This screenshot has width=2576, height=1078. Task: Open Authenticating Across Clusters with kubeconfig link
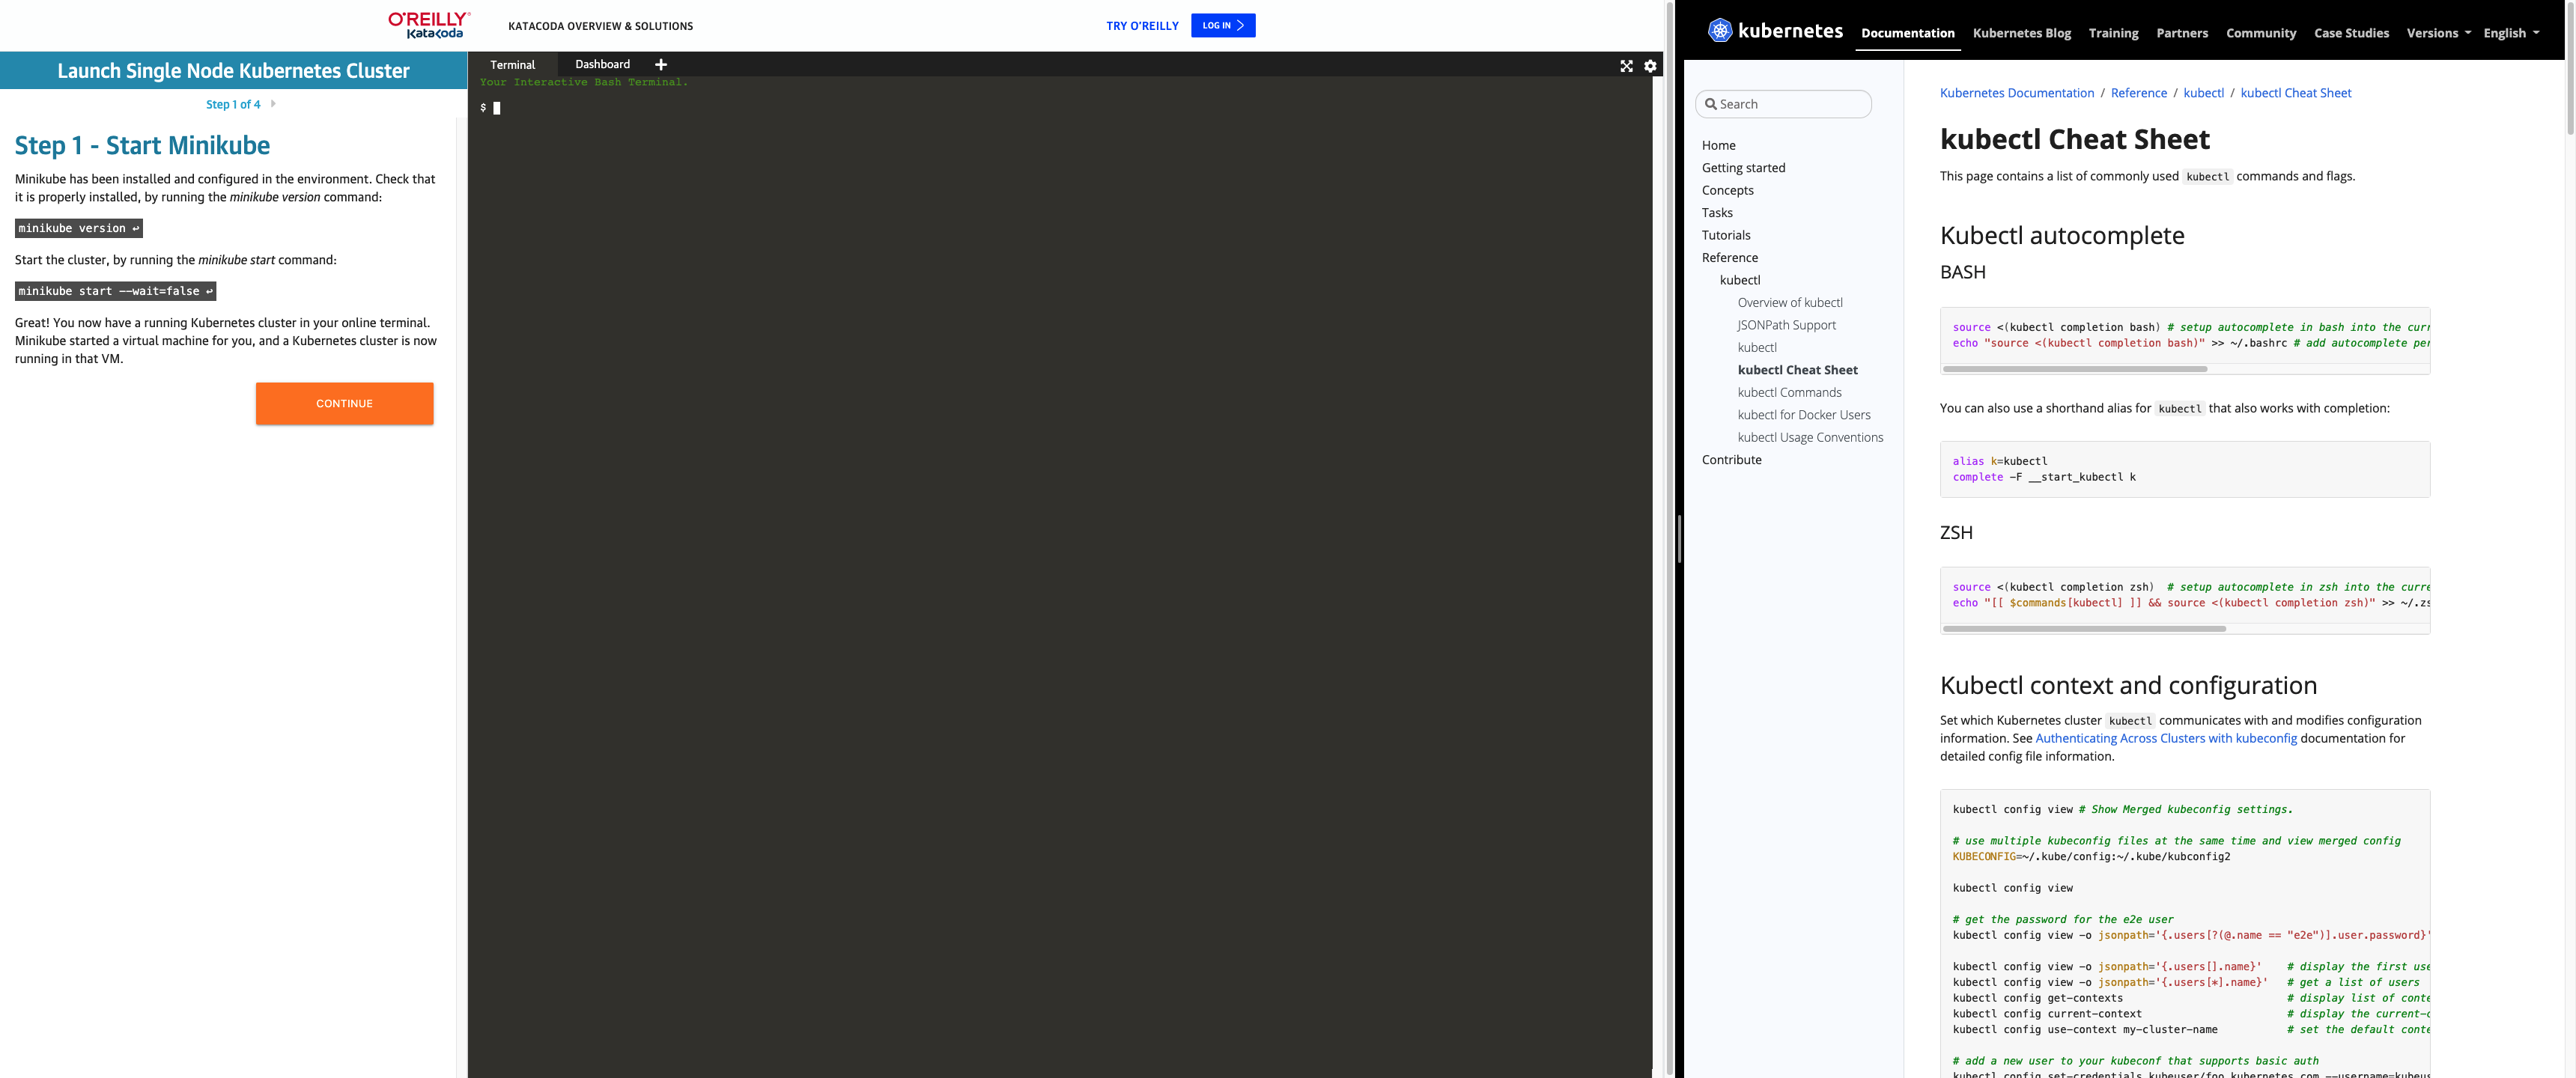[2166, 738]
